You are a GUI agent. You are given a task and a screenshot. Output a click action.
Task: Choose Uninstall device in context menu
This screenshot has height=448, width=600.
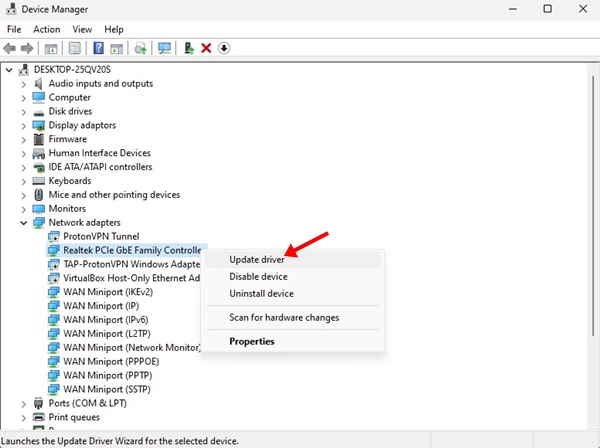293,294
